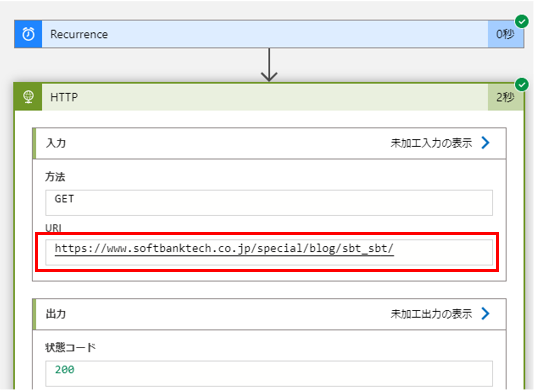Screen dimensions: 534x390
Task: Click the 出力 section heading
Action: tap(56, 314)
